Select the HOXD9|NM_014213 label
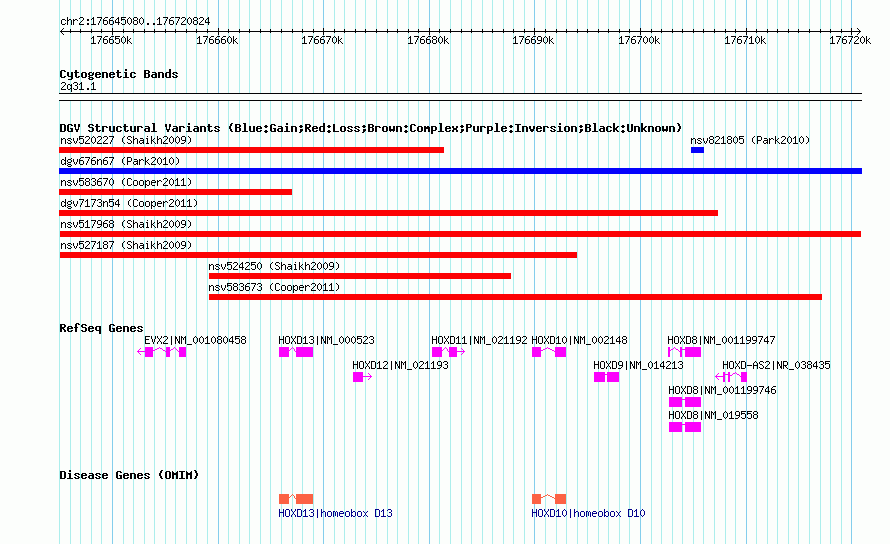 639,365
